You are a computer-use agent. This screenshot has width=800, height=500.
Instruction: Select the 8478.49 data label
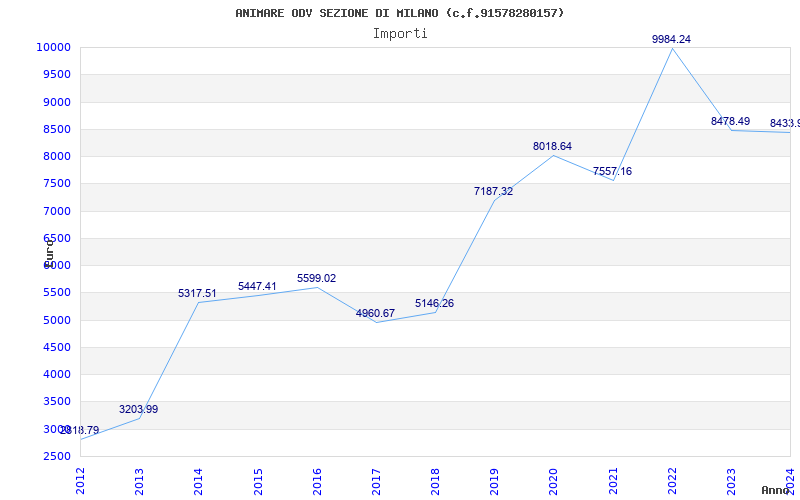coord(730,121)
